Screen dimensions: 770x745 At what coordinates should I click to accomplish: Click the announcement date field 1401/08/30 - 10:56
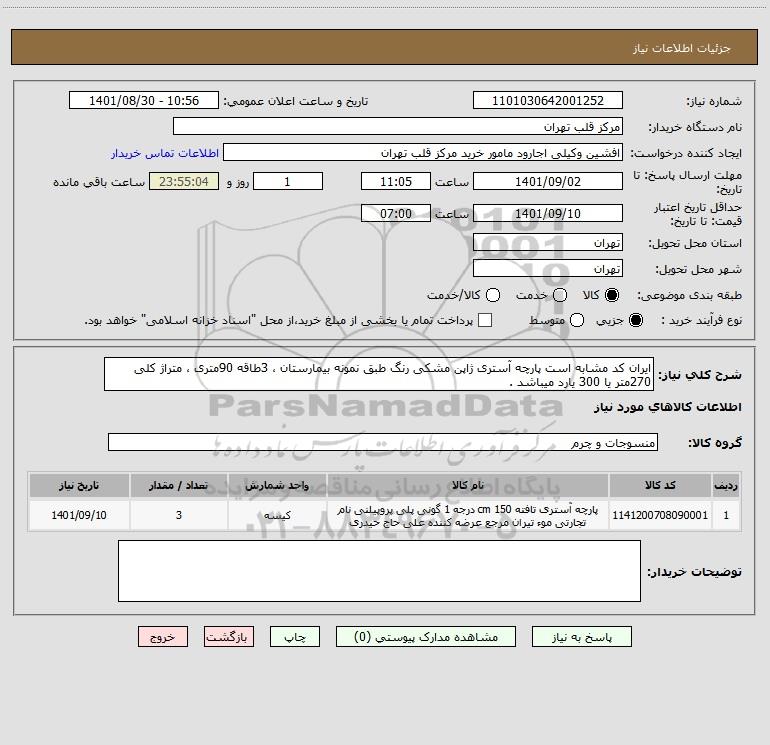pyautogui.click(x=144, y=101)
